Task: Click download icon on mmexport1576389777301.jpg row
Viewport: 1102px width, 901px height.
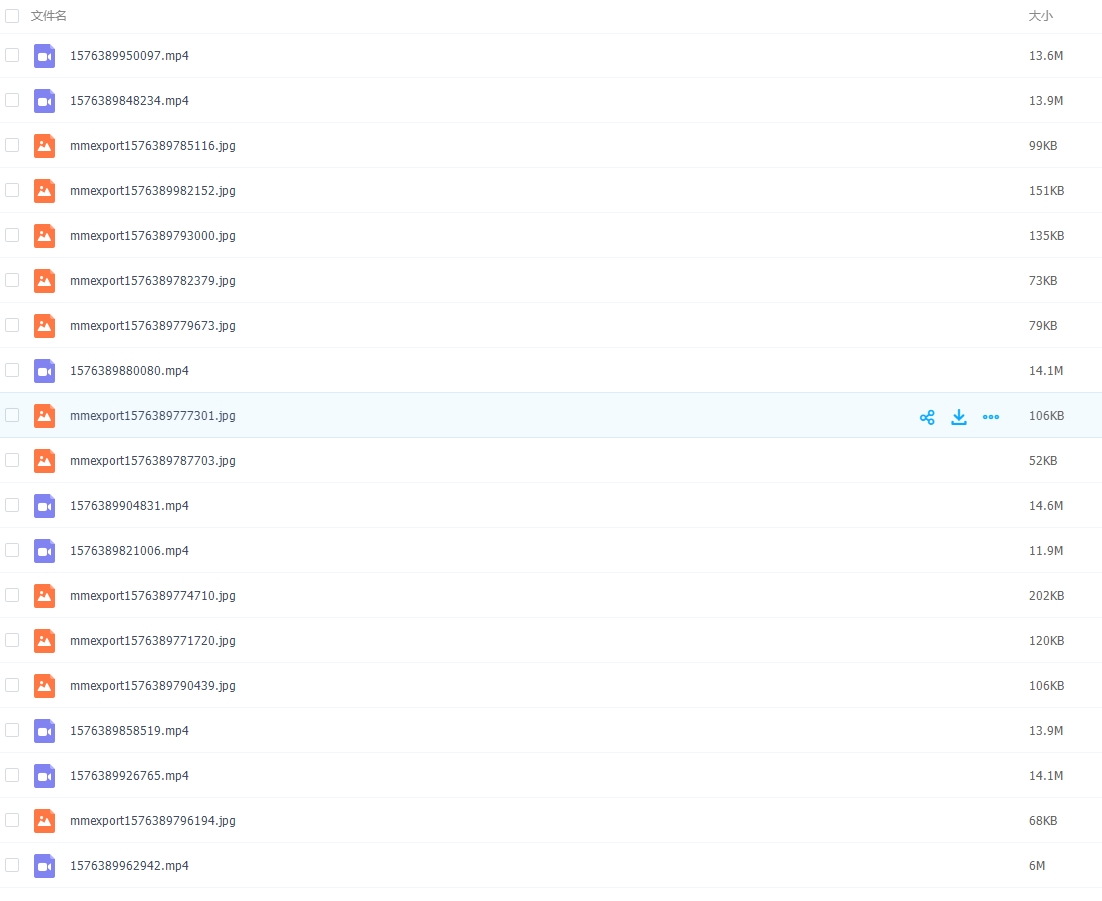Action: [x=959, y=417]
